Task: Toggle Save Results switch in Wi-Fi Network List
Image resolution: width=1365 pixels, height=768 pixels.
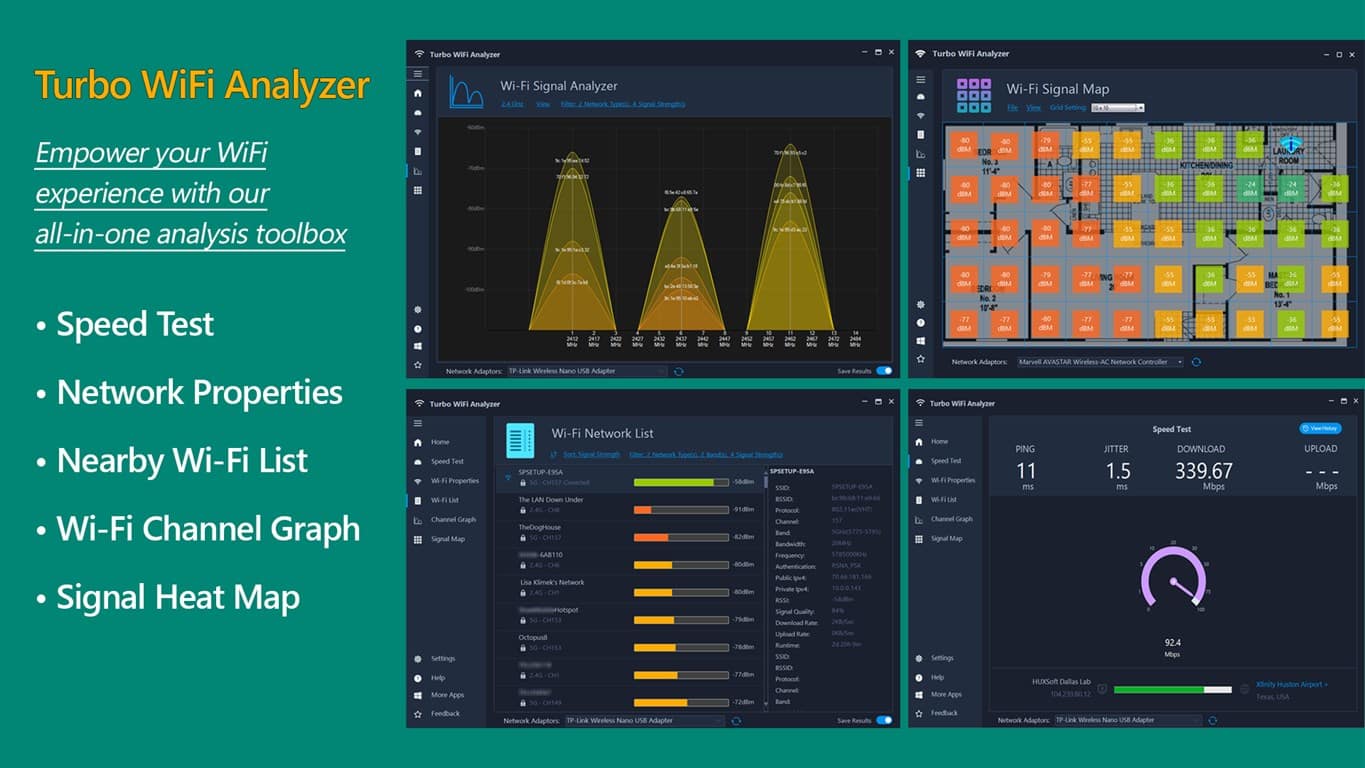Action: click(884, 720)
